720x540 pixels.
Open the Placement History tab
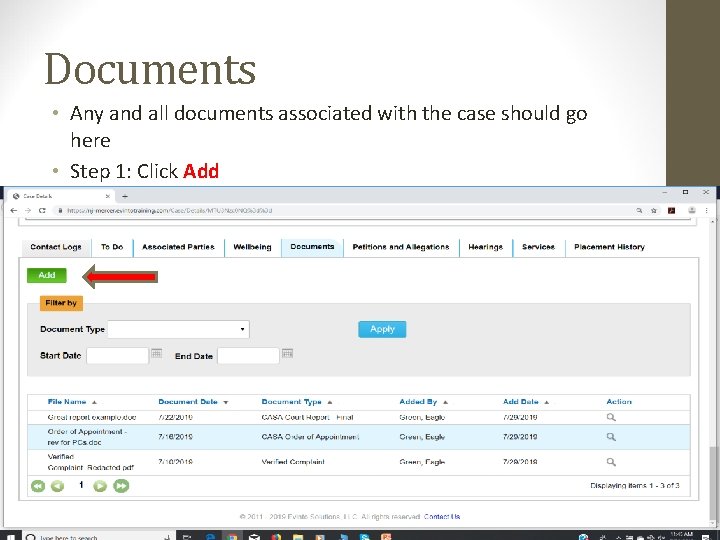pyautogui.click(x=610, y=247)
